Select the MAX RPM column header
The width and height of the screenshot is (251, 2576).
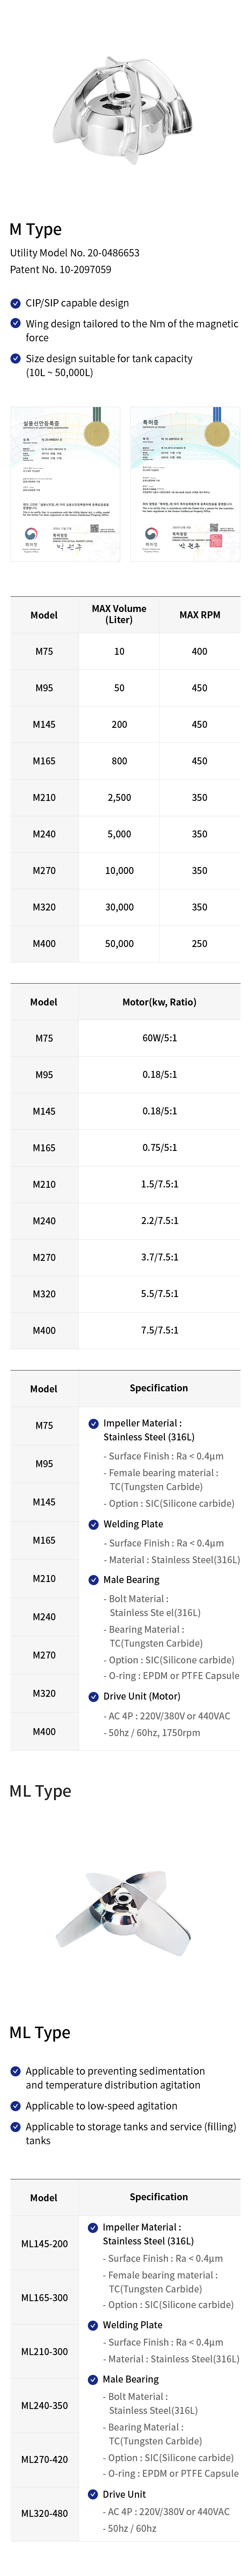(x=199, y=614)
